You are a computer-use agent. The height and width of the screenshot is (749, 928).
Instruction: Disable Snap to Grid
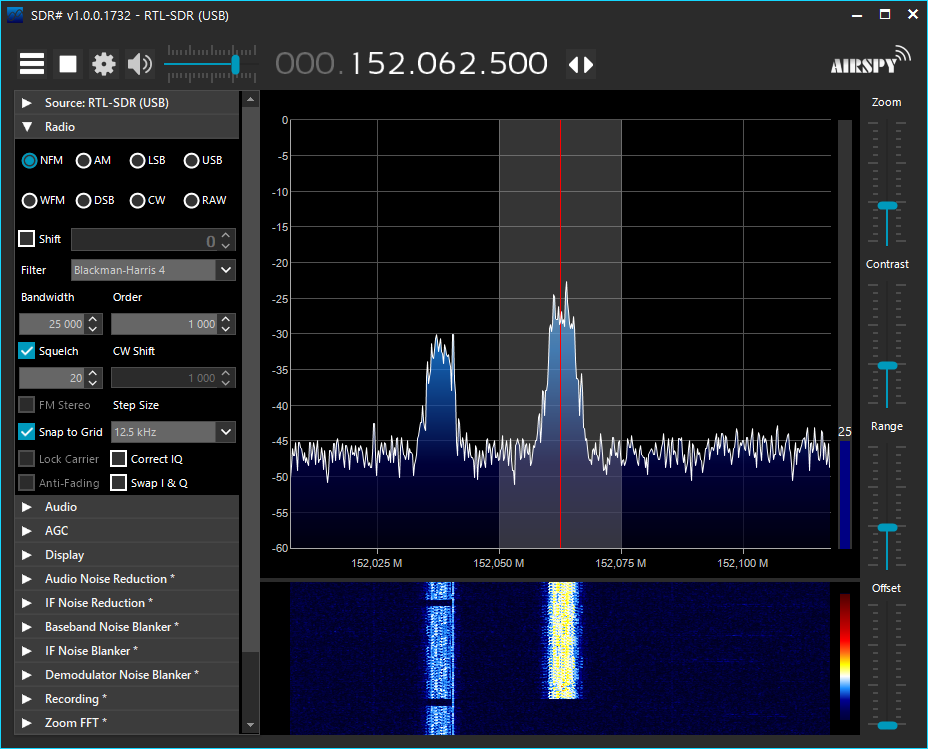click(27, 432)
